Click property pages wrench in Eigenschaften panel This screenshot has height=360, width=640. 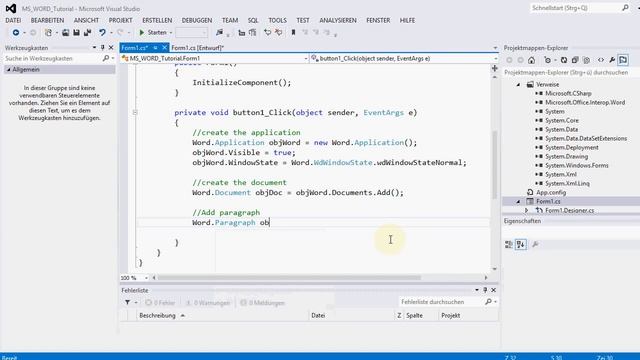click(535, 244)
